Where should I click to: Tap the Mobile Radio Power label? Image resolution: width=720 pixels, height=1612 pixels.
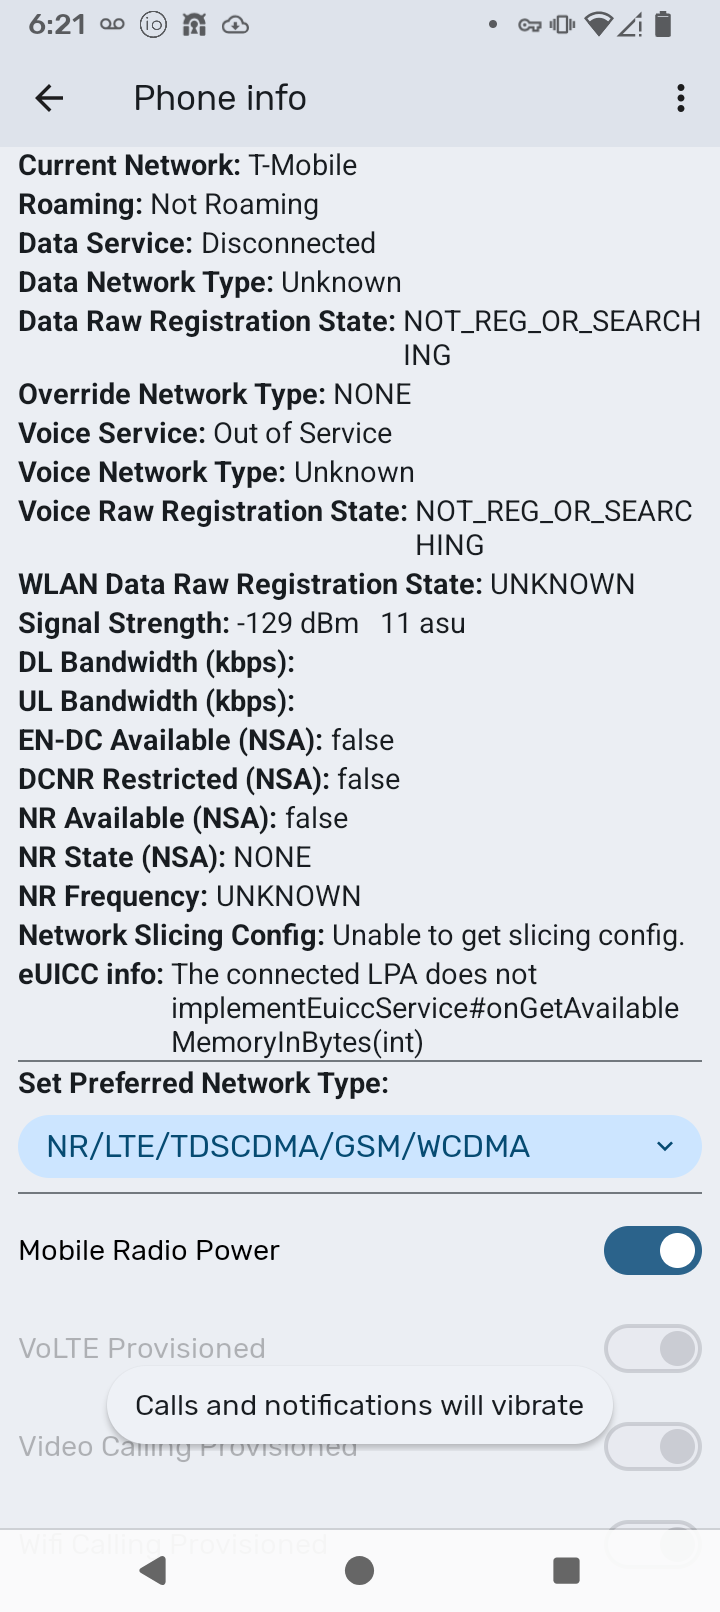pyautogui.click(x=149, y=1251)
